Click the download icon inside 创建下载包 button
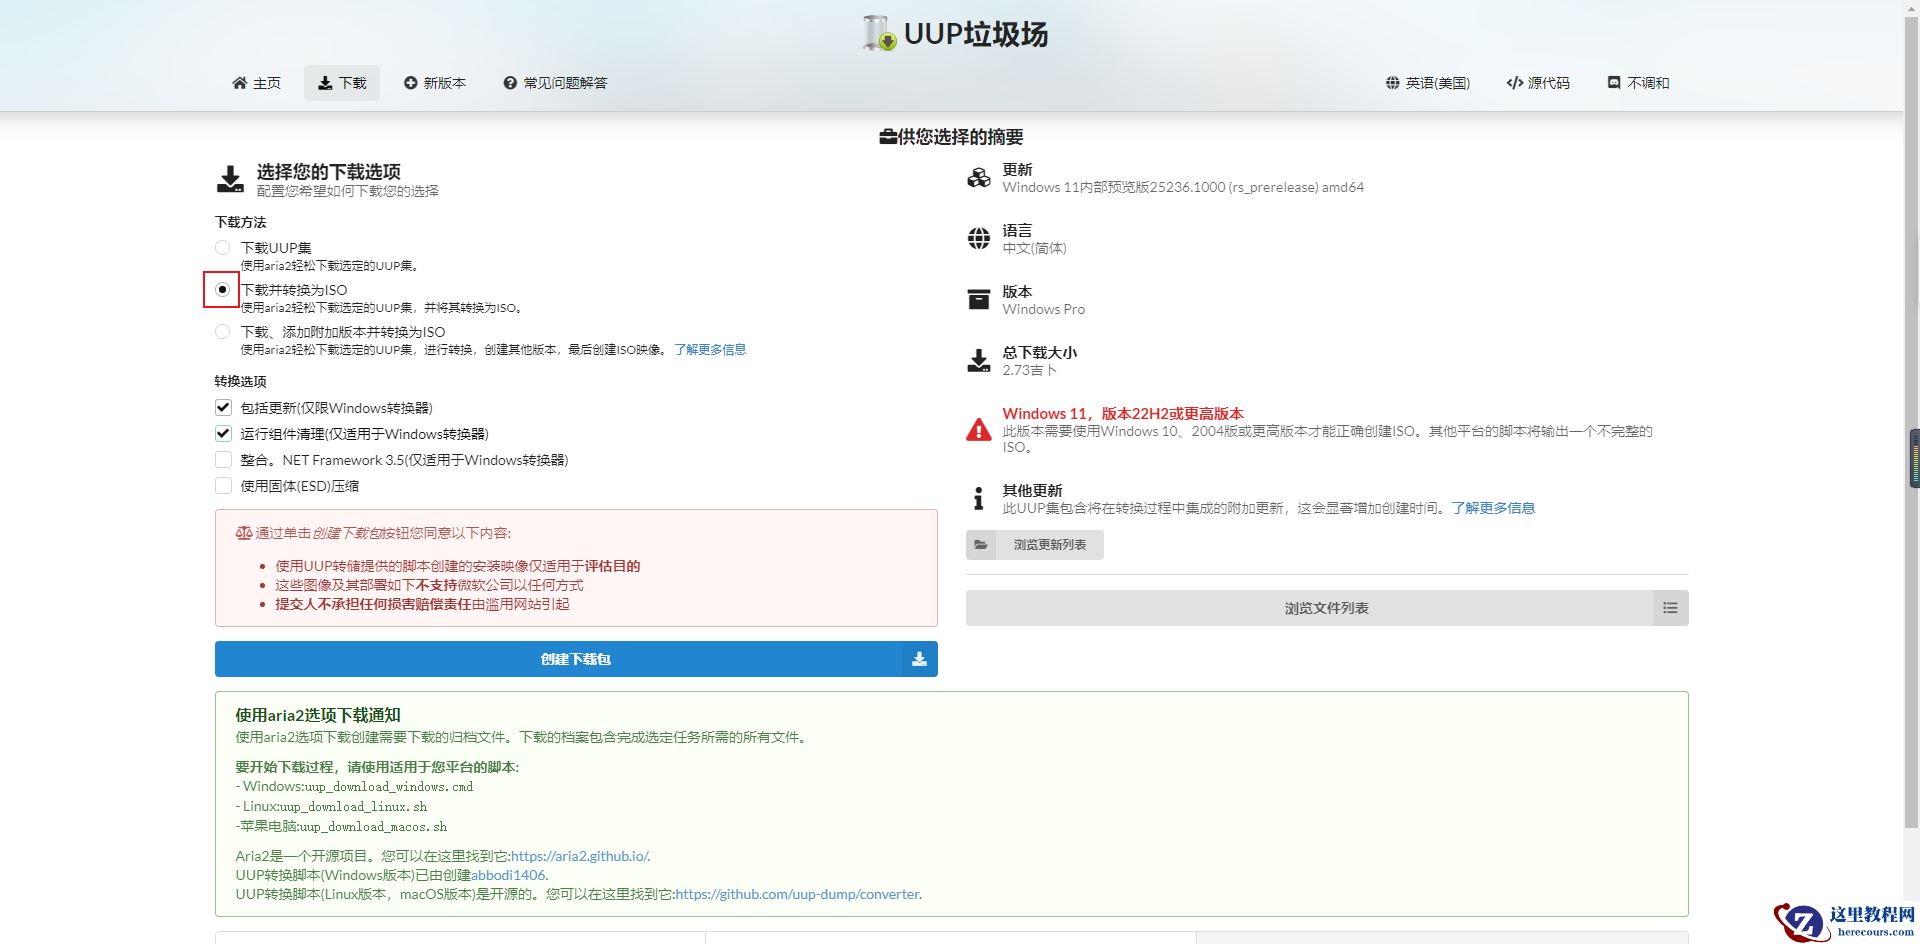Viewport: 1920px width, 944px height. (x=918, y=659)
